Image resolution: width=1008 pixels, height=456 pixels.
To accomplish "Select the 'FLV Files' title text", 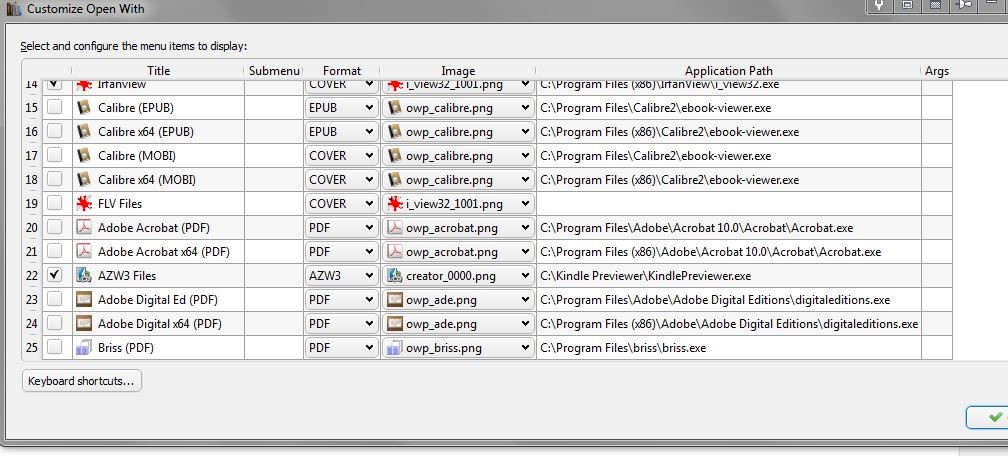I will pyautogui.click(x=120, y=204).
